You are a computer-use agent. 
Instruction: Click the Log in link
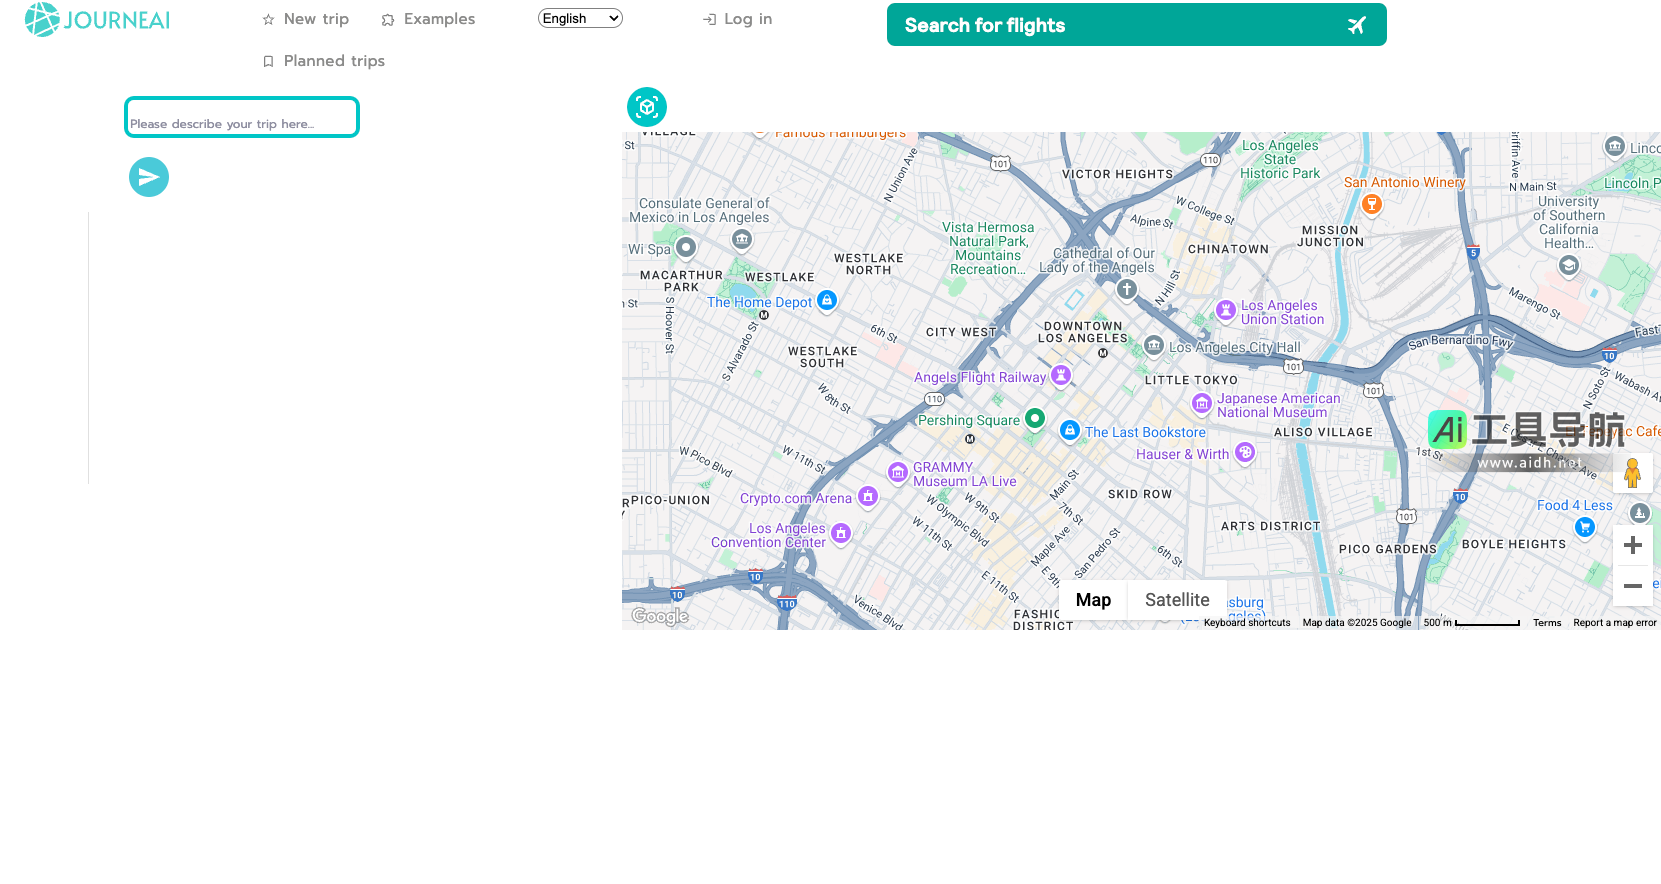point(737,19)
